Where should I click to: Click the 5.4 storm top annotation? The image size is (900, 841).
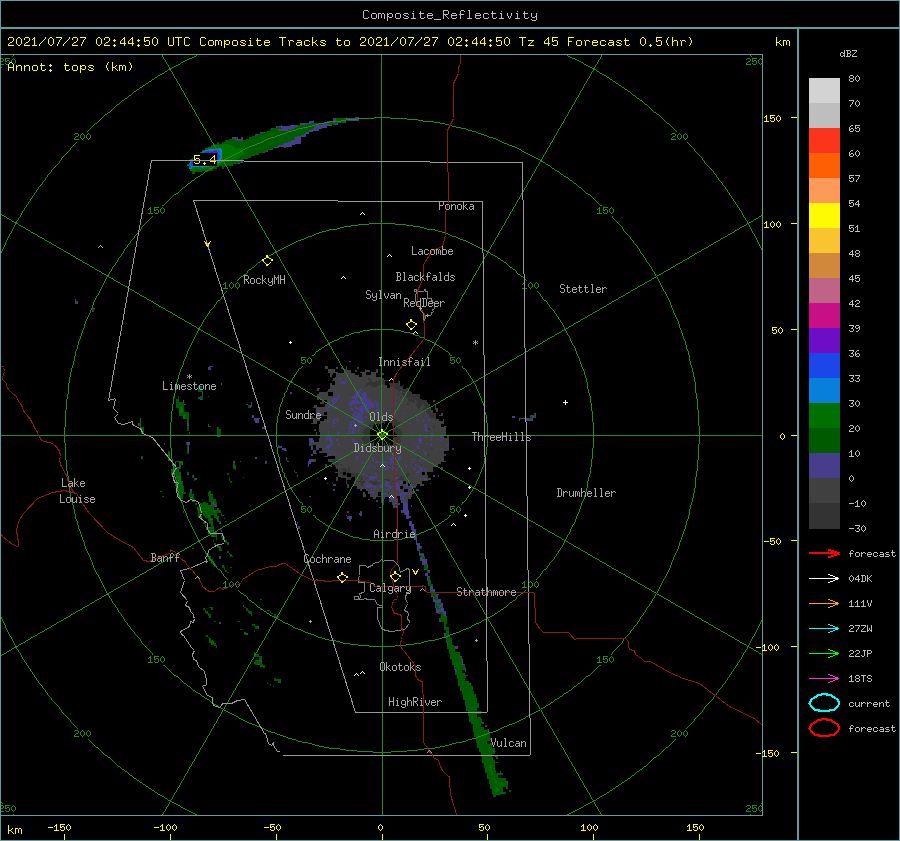pos(204,160)
